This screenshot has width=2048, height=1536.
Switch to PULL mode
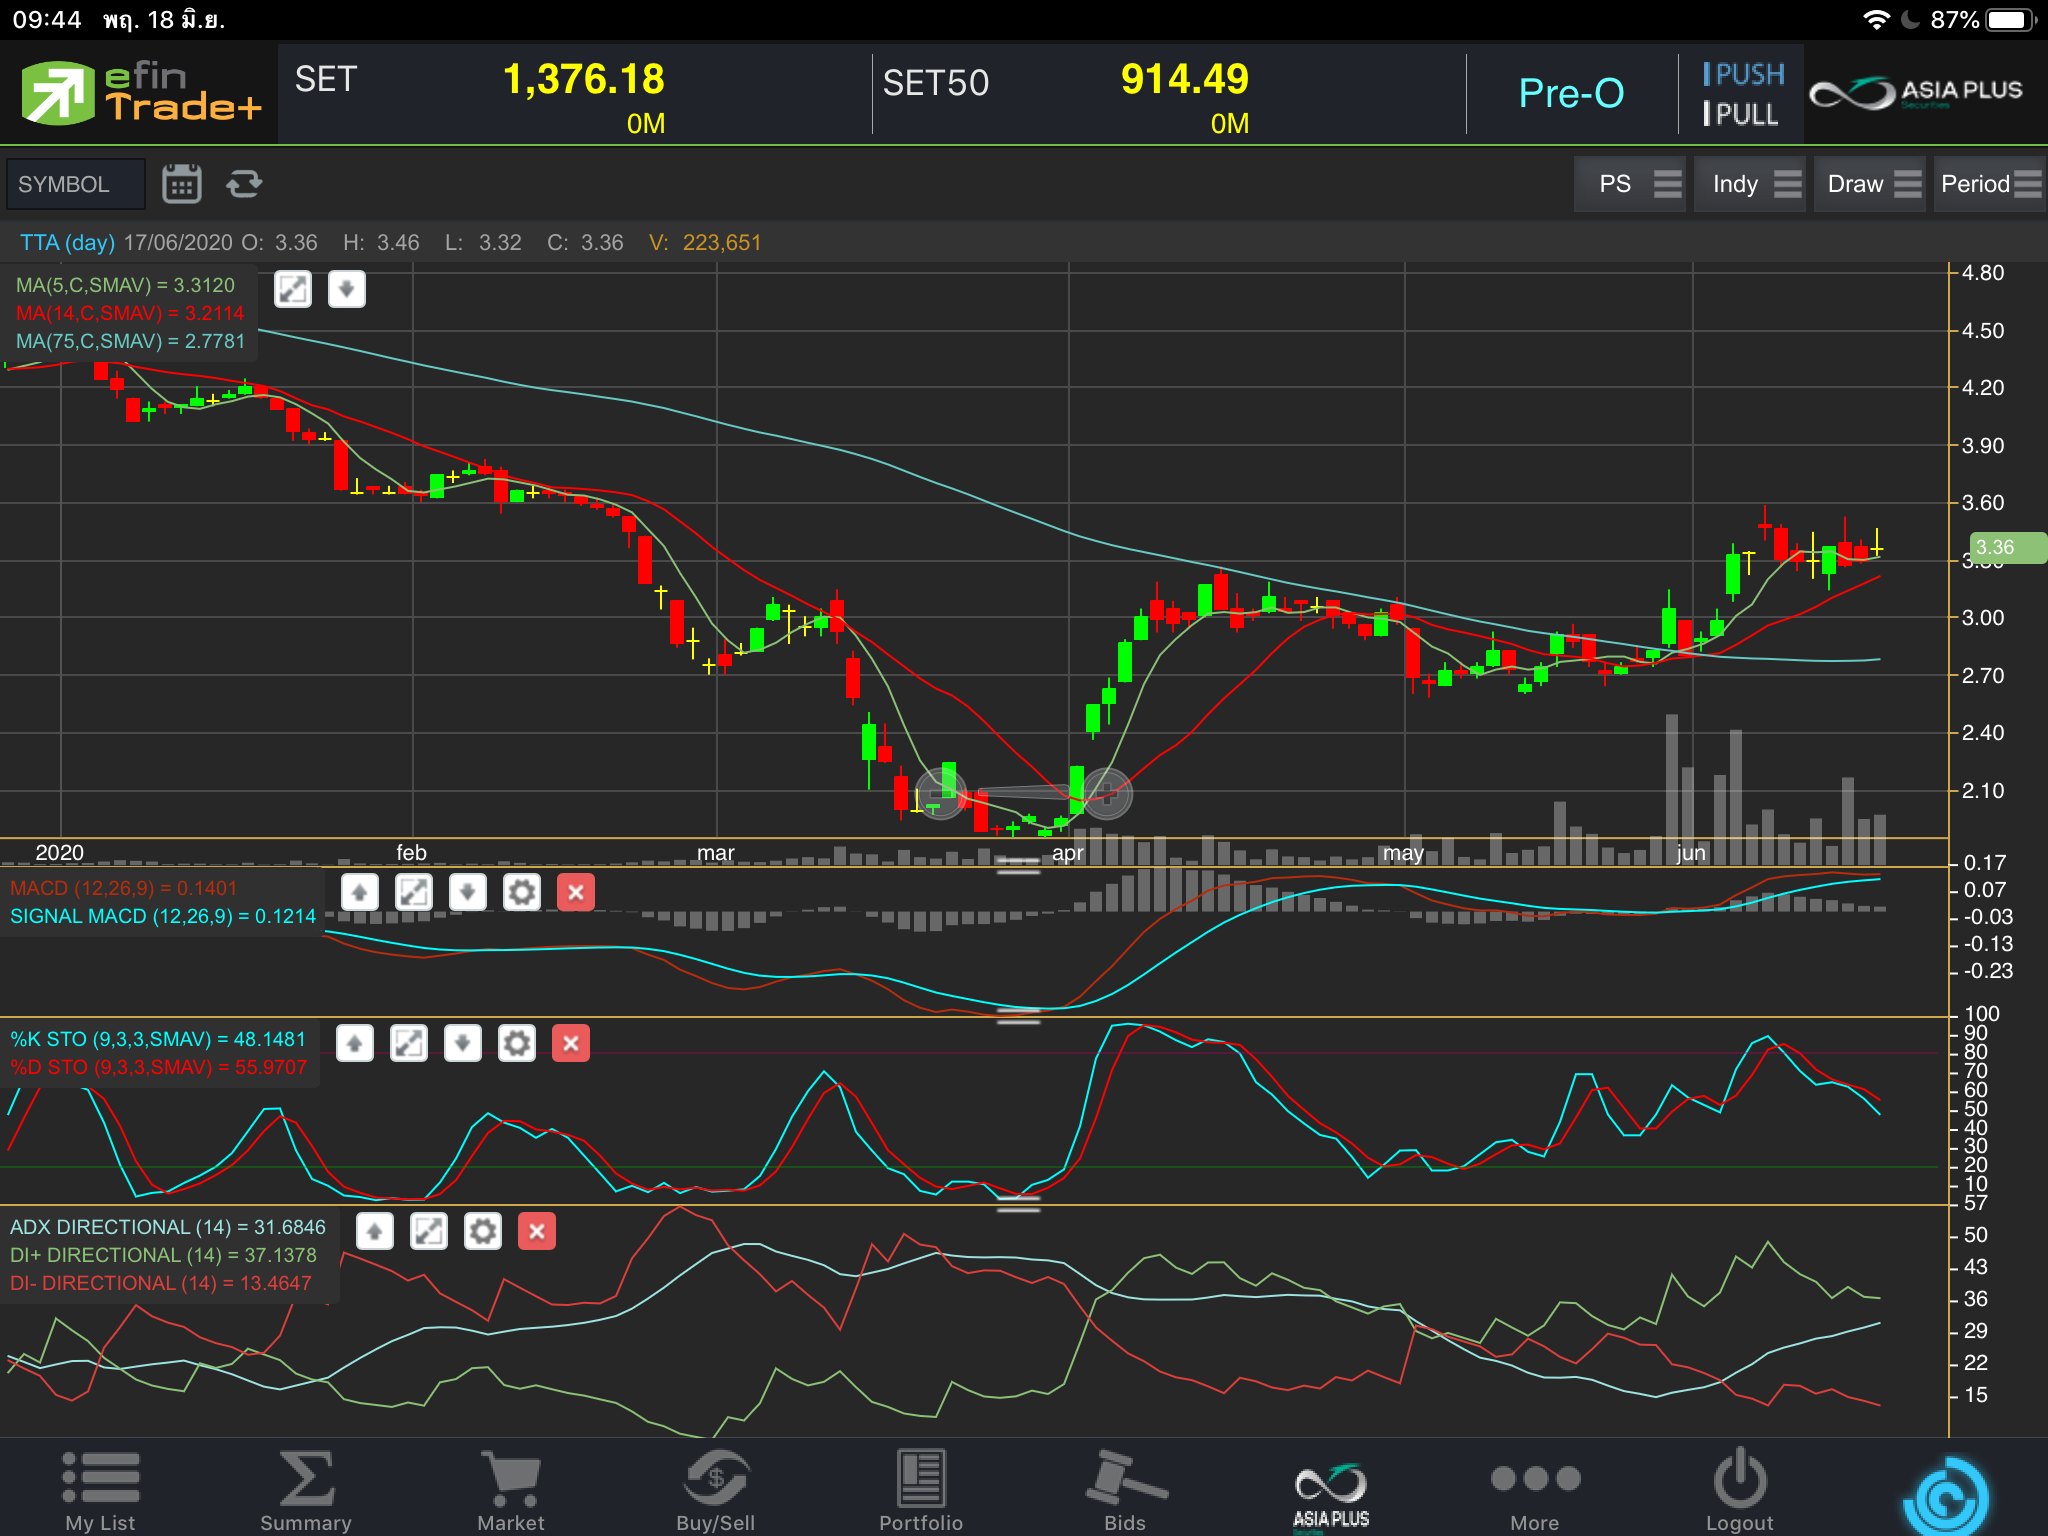pyautogui.click(x=1741, y=114)
